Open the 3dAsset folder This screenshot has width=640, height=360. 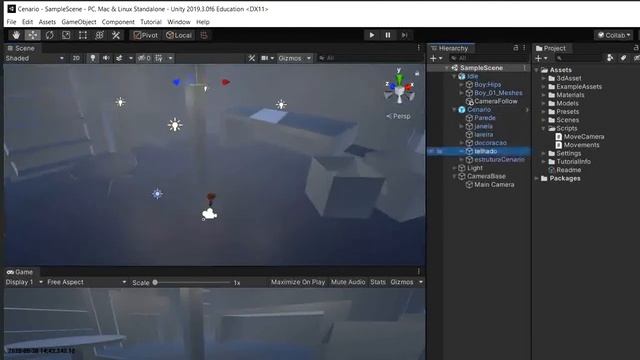tap(569, 78)
